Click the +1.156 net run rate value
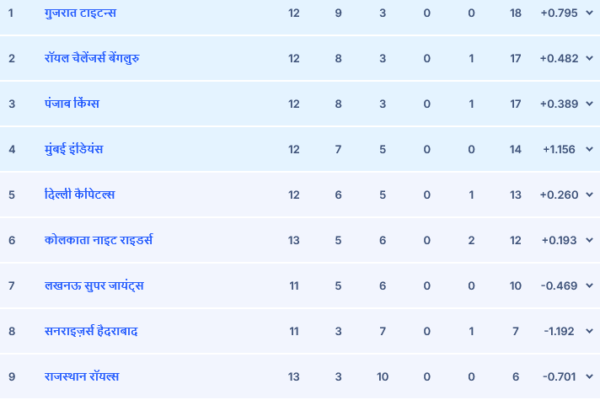Viewport: 600px width, 400px height. (559, 149)
